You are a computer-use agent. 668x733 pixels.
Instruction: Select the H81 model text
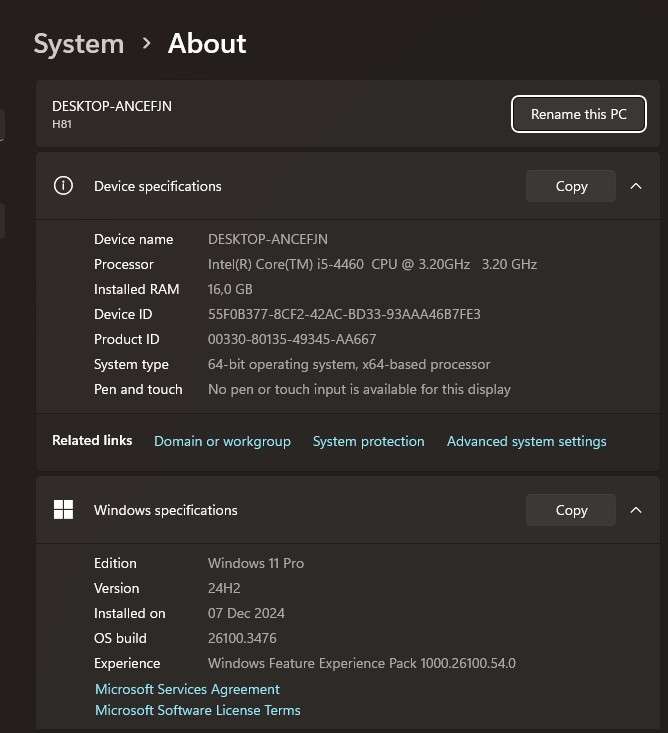[62, 124]
